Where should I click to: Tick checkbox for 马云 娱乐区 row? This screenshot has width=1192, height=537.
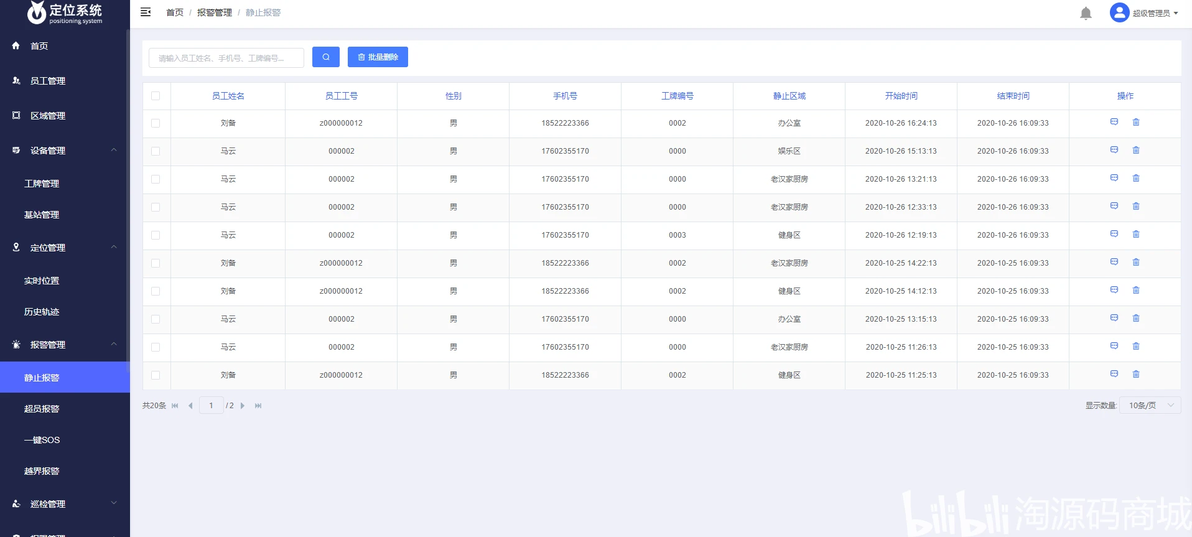(x=156, y=151)
